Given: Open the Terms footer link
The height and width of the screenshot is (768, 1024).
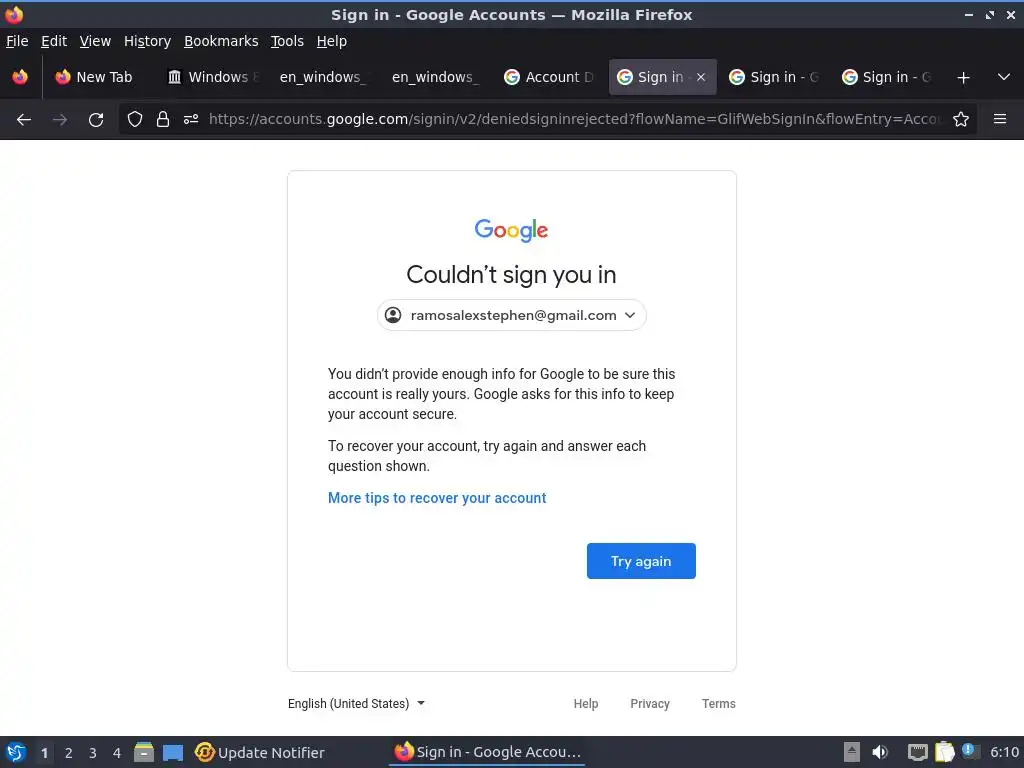Looking at the screenshot, I should tap(718, 703).
